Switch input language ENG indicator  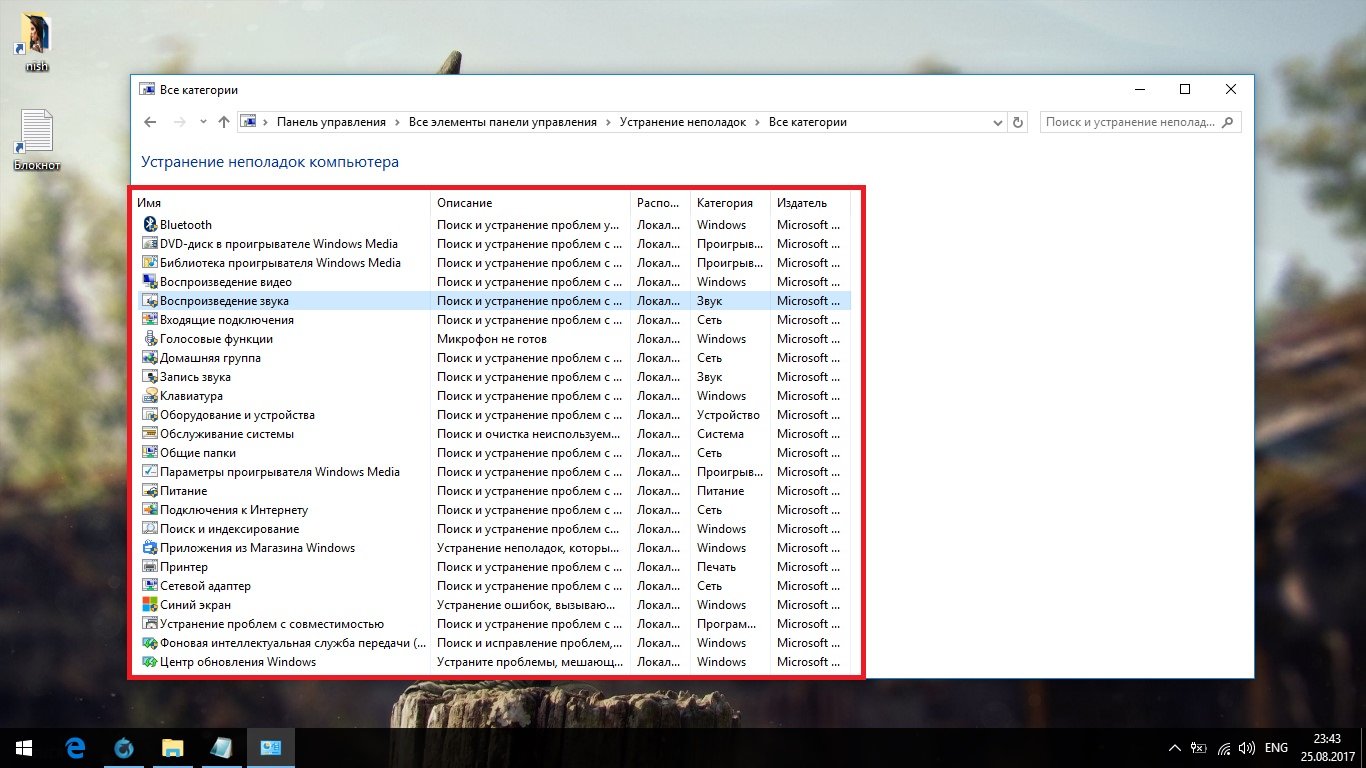[x=1276, y=748]
